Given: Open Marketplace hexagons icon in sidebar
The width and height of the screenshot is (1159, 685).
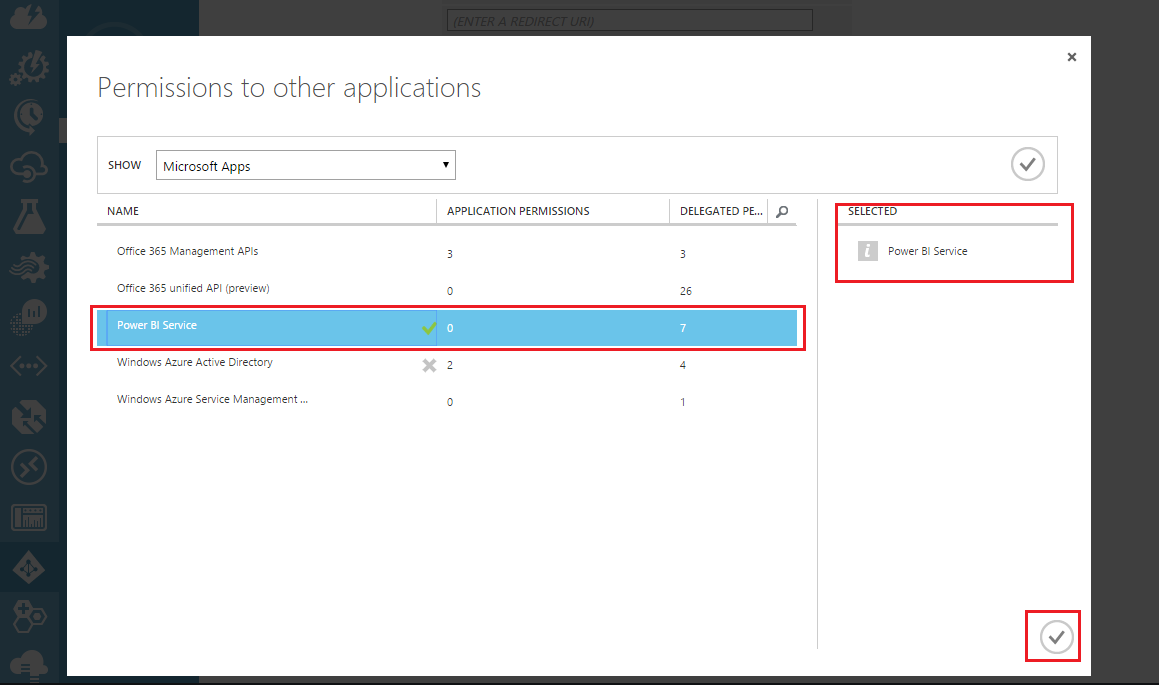Looking at the screenshot, I should (x=29, y=616).
